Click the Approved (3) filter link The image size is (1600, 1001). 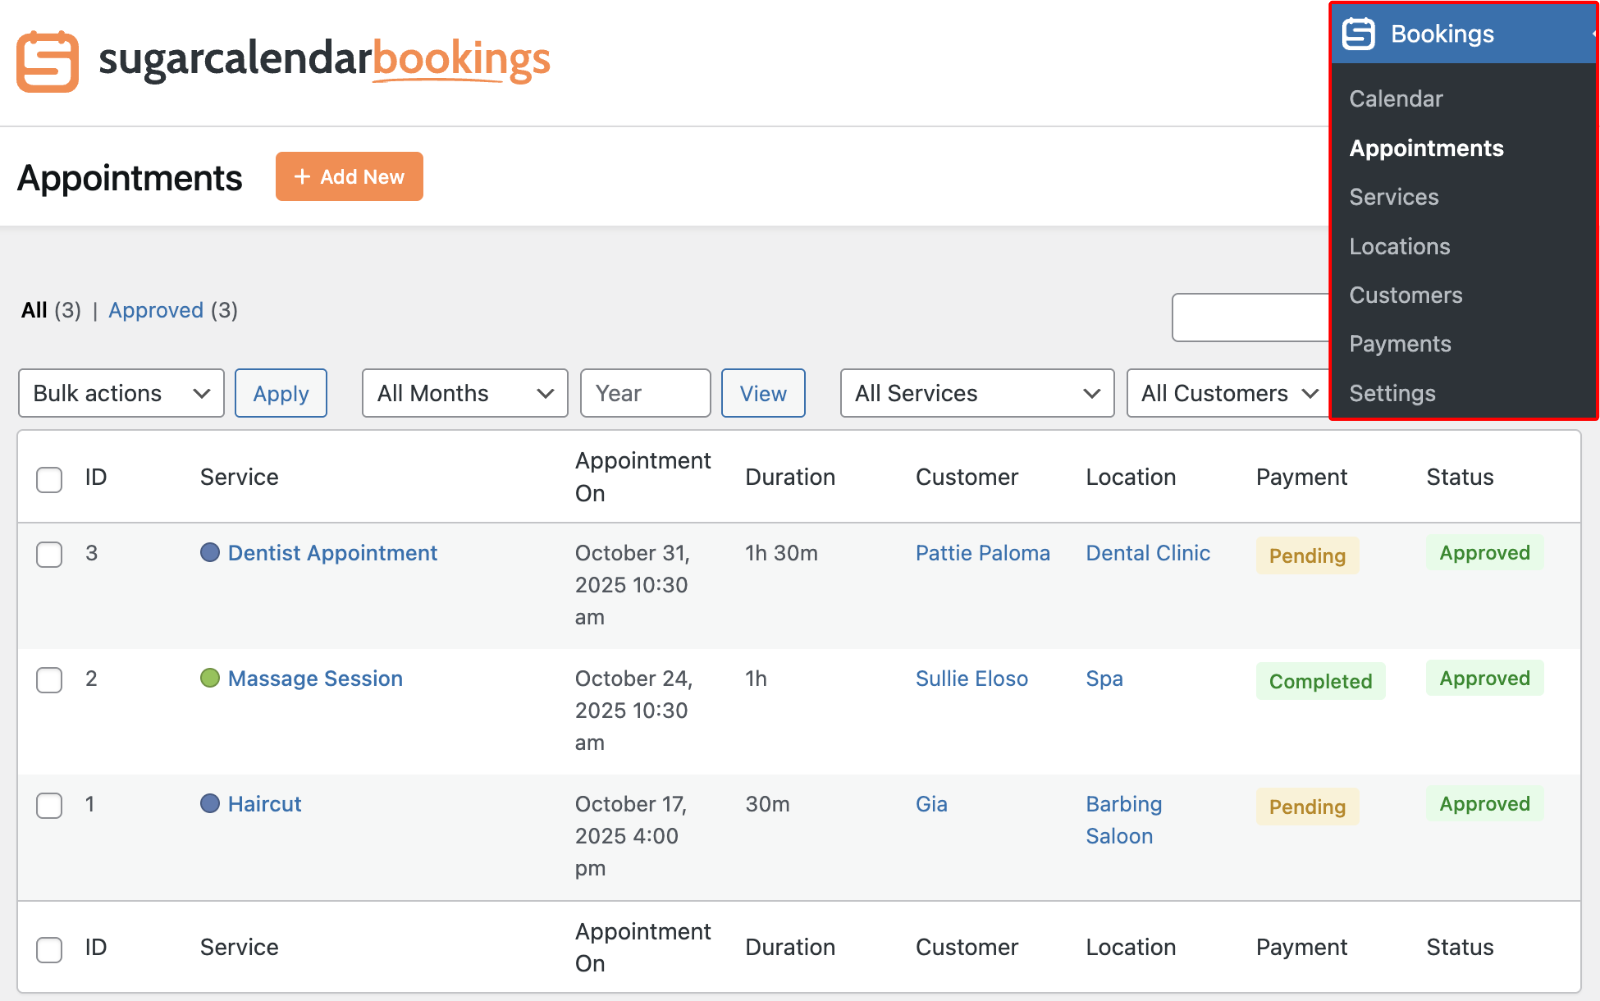(x=156, y=310)
